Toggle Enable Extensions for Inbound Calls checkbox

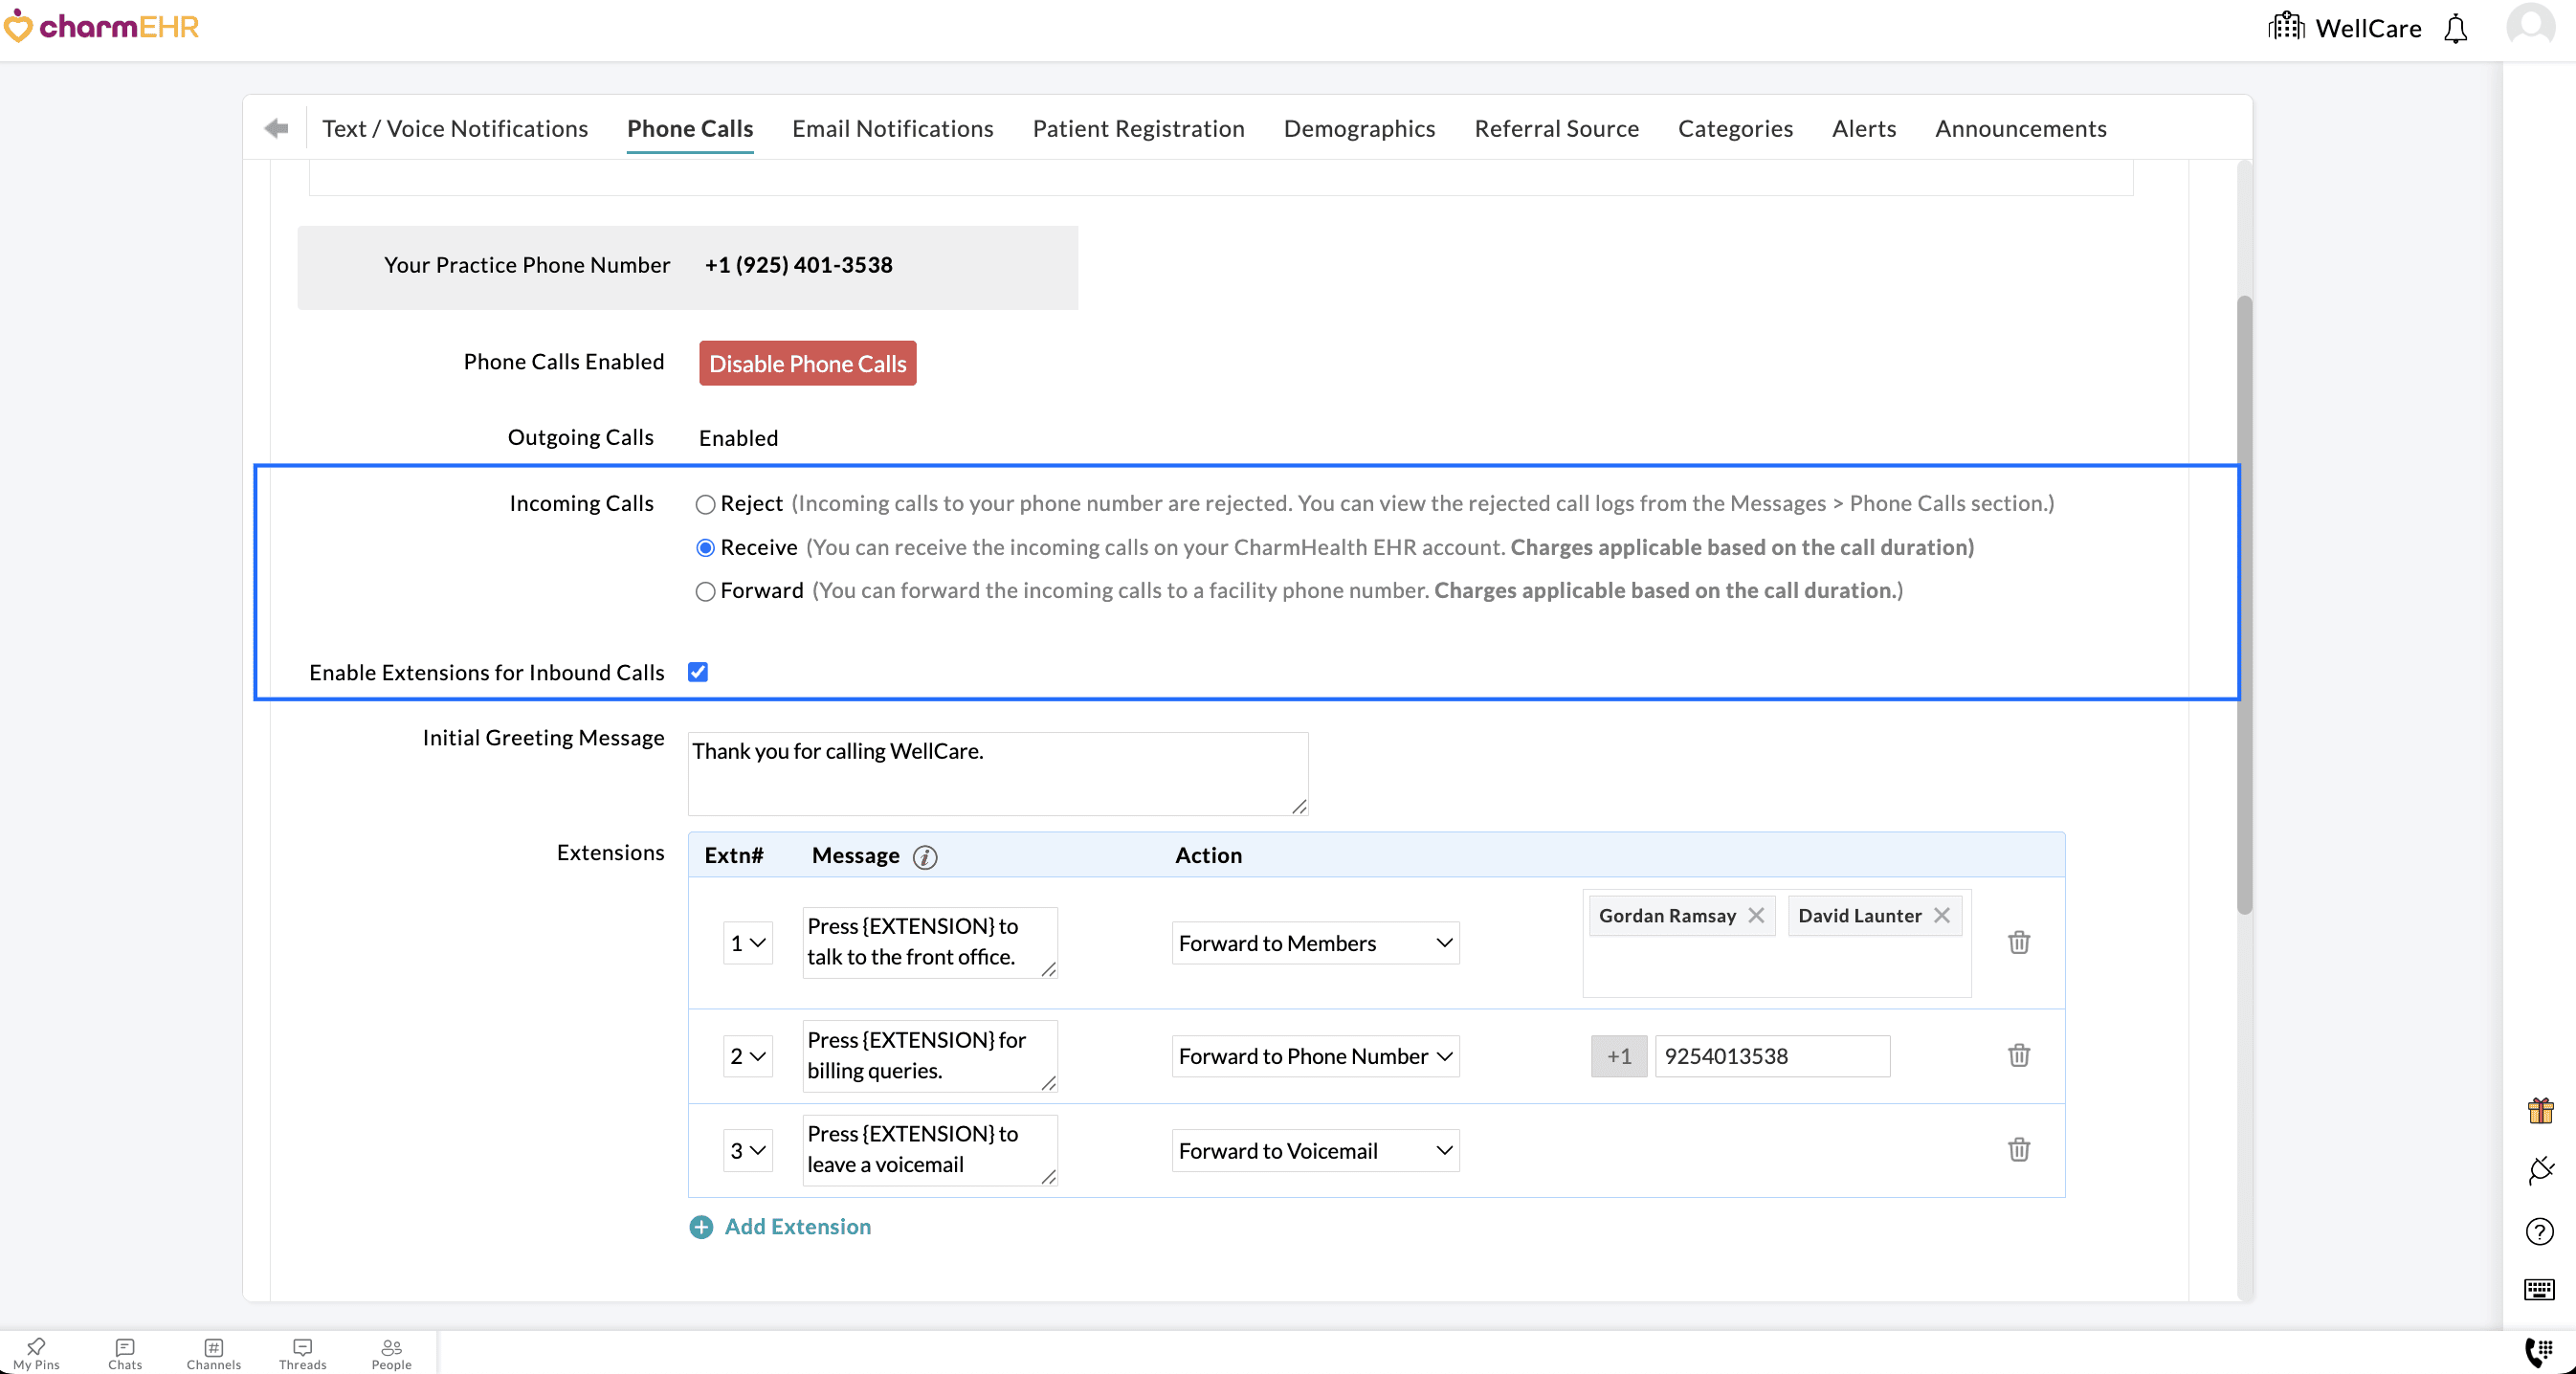[698, 672]
